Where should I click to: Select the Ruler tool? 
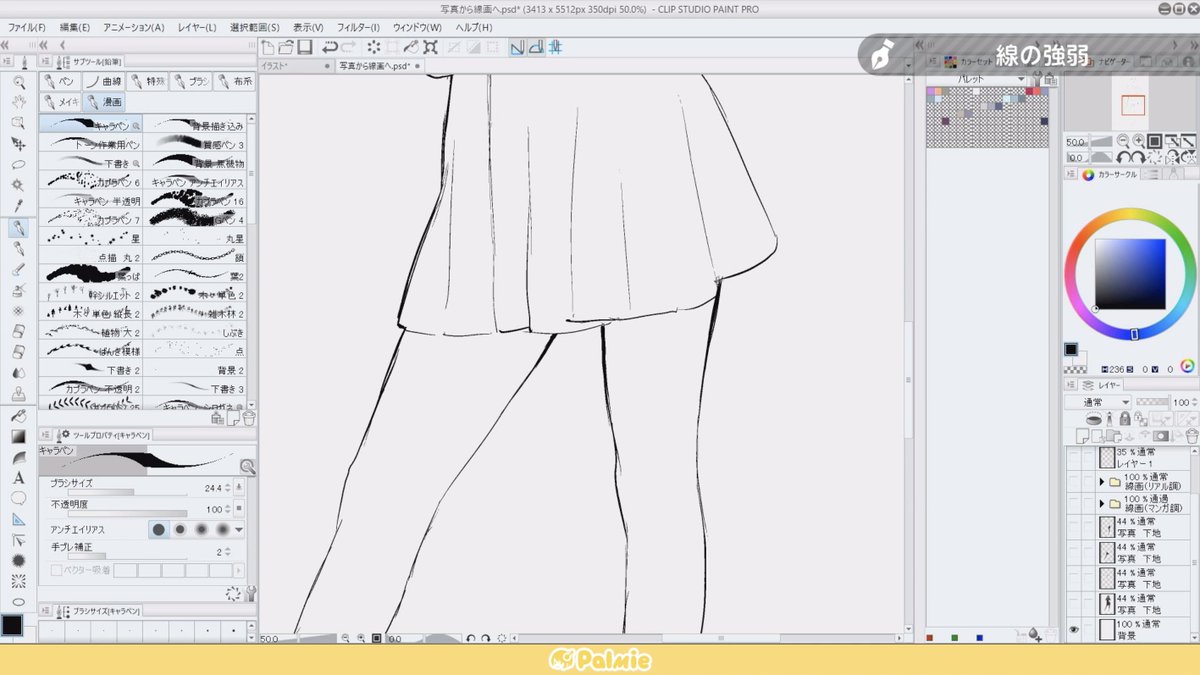[x=18, y=519]
